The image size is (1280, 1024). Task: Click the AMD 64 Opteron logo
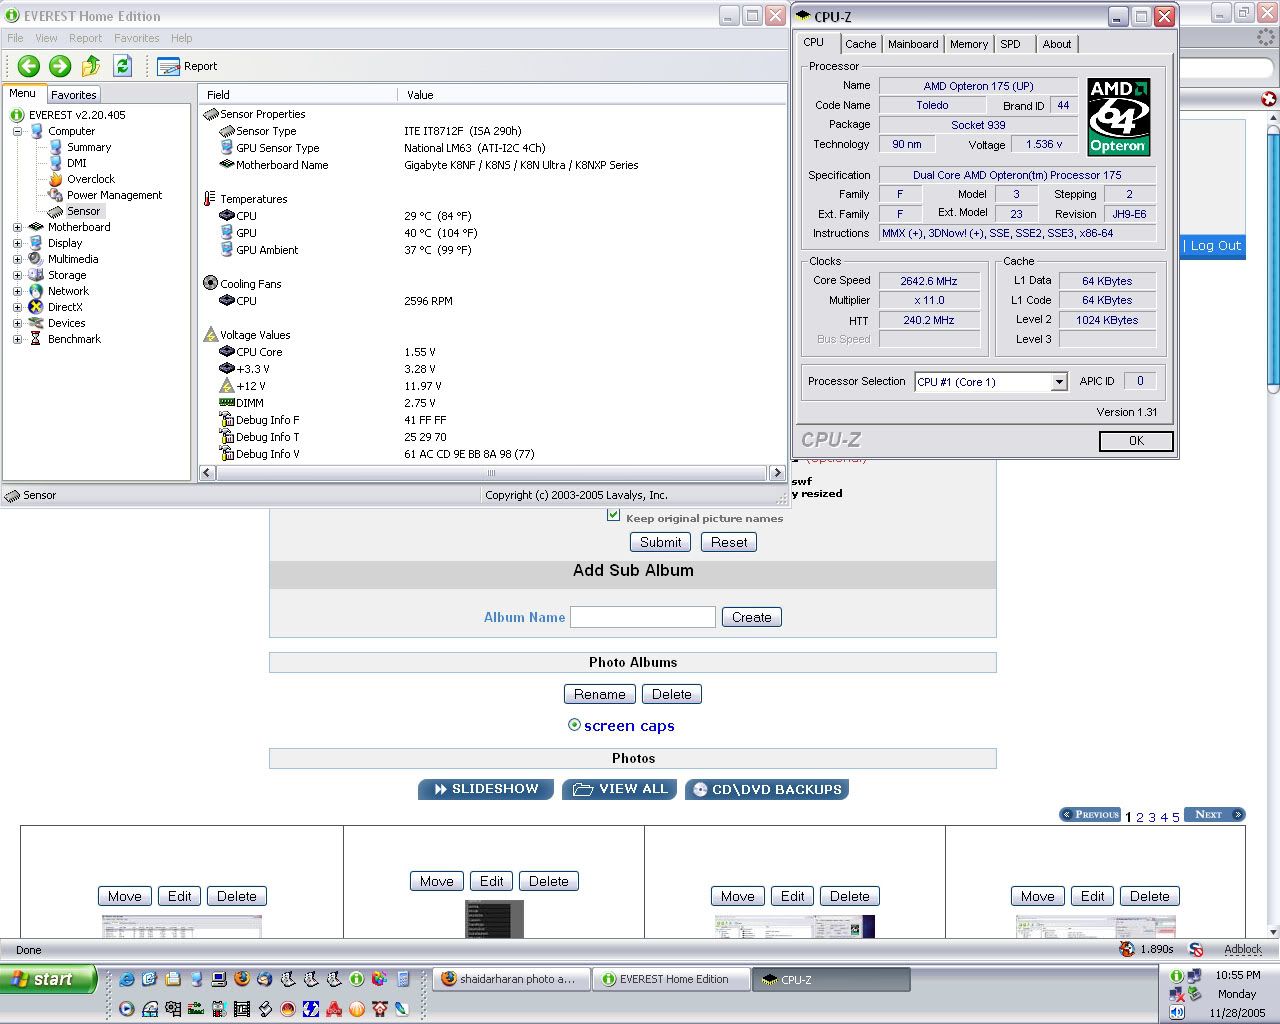(1118, 117)
